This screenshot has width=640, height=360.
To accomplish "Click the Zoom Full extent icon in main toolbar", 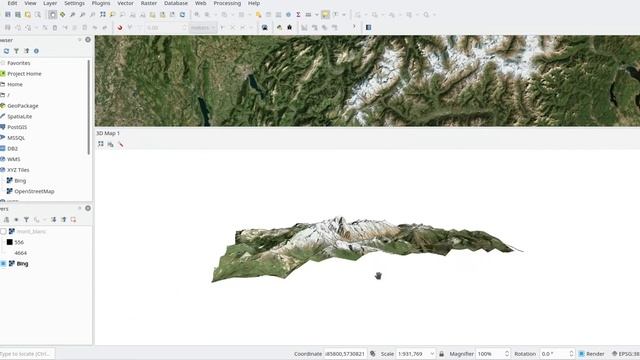I will tap(102, 15).
